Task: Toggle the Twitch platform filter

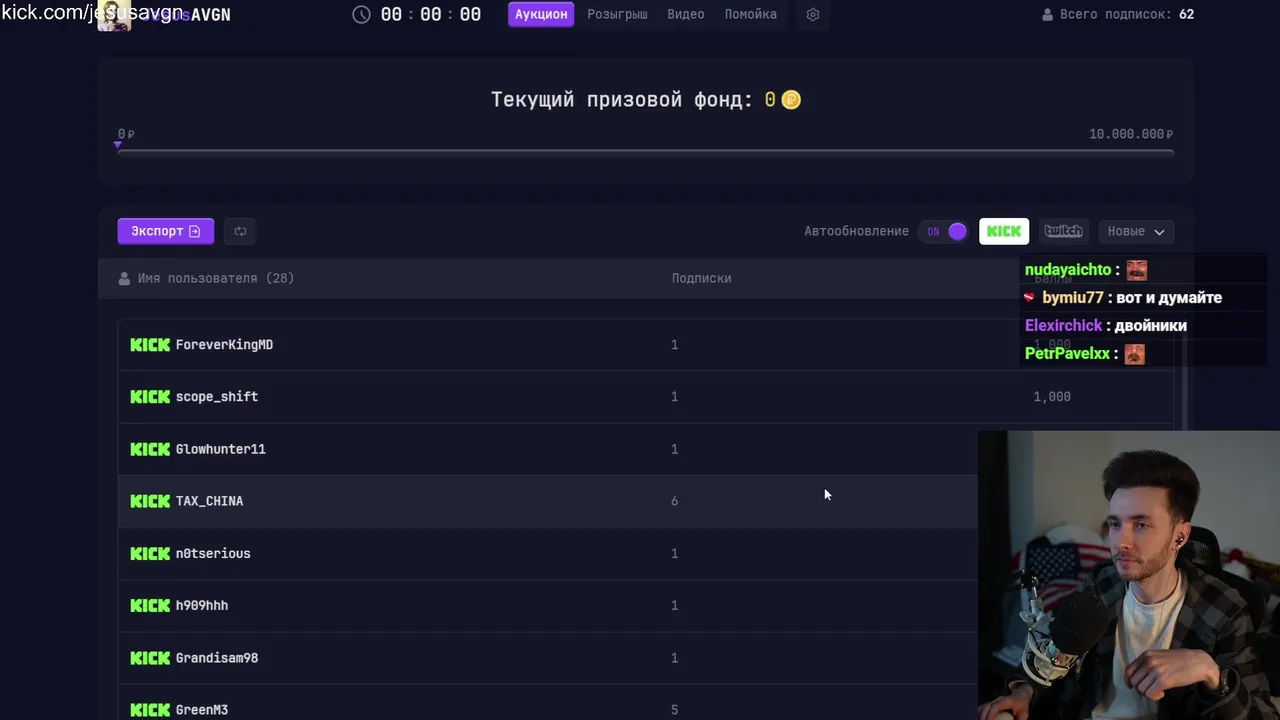Action: click(1063, 231)
